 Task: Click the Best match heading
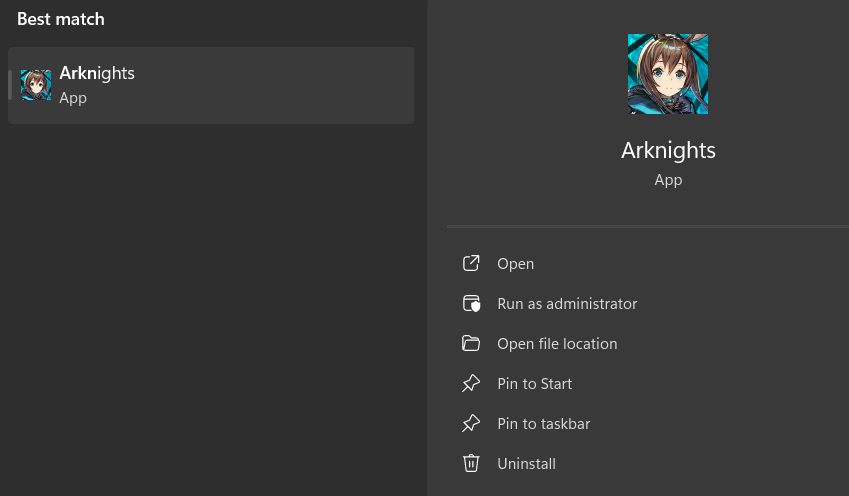[61, 19]
